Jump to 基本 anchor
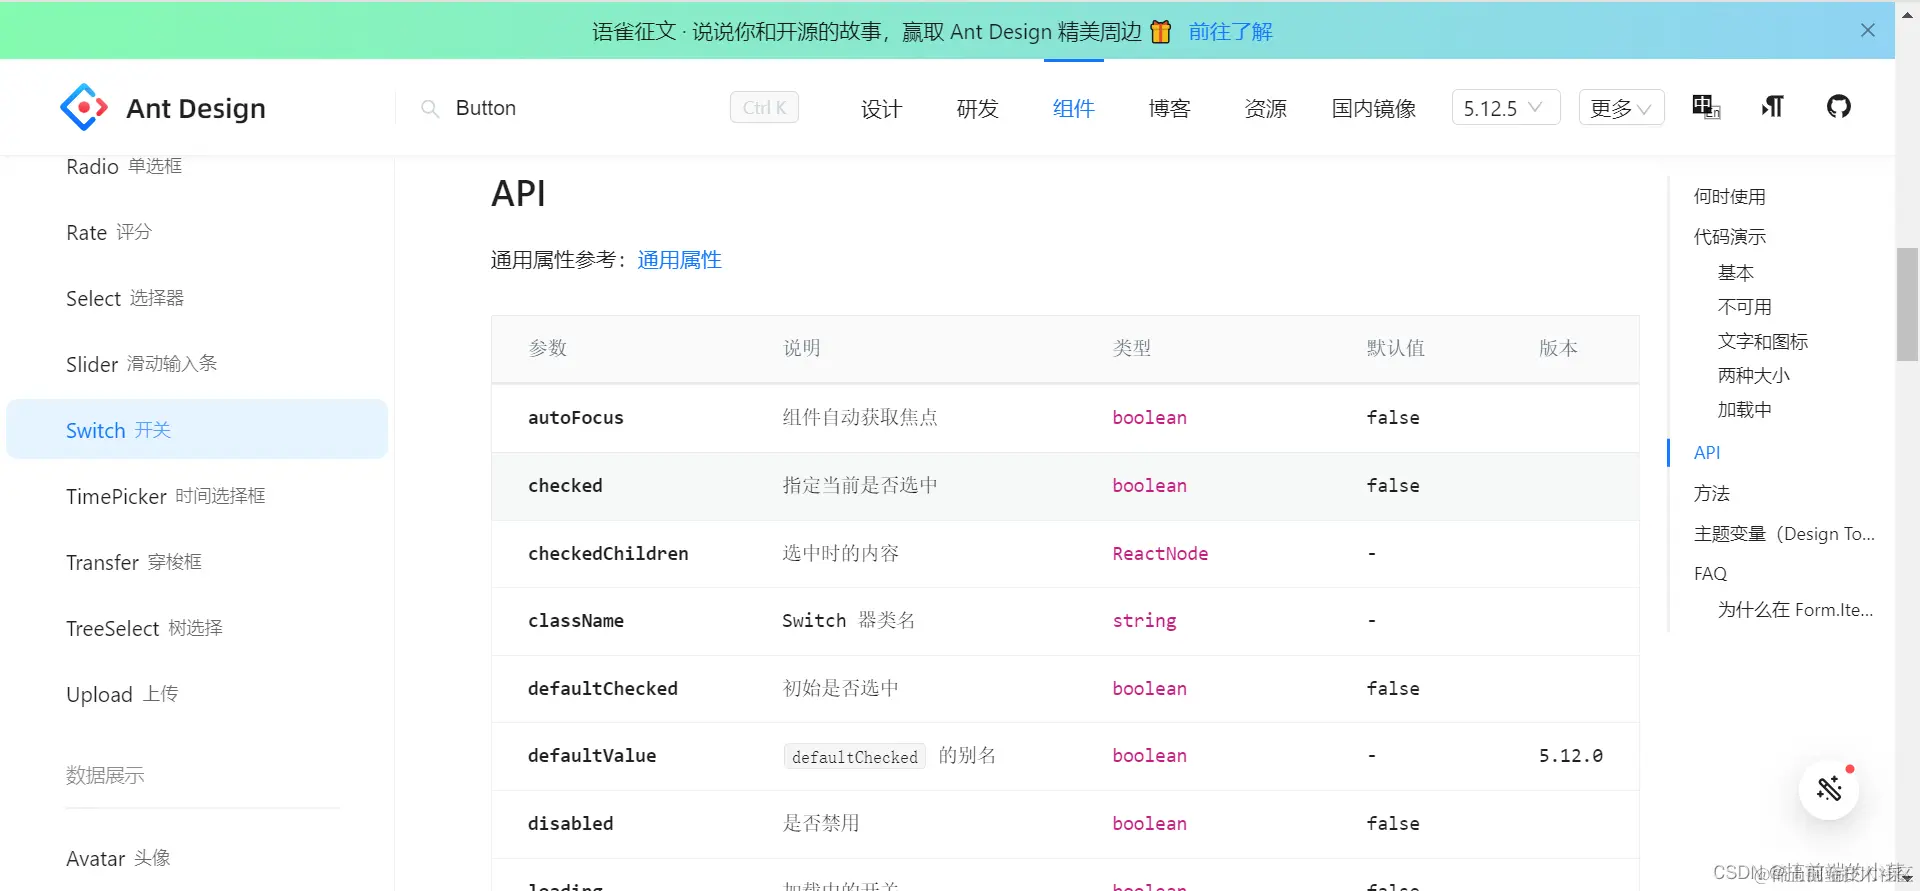1920x891 pixels. 1735,273
